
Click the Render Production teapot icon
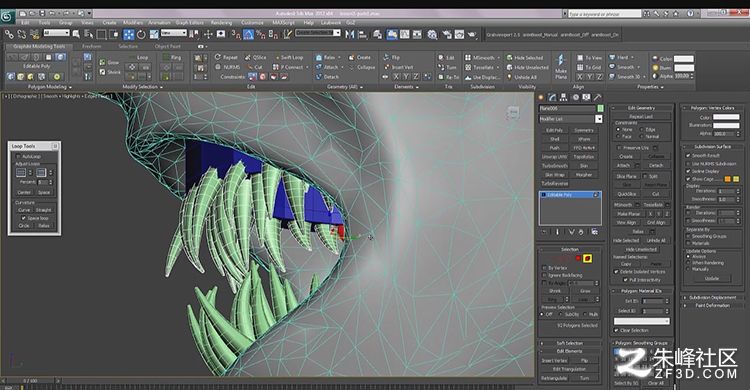coord(472,34)
